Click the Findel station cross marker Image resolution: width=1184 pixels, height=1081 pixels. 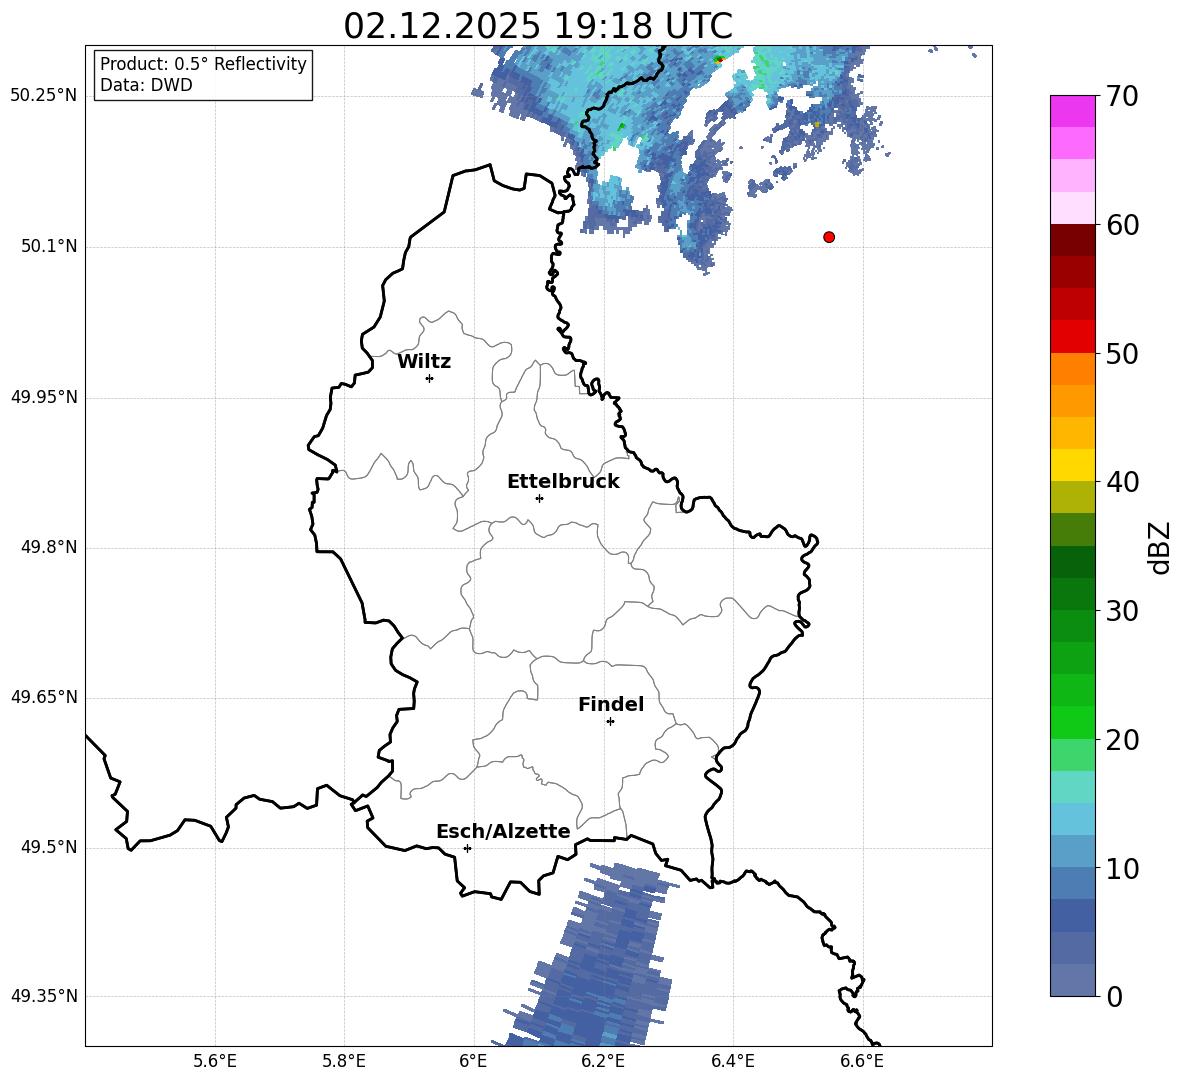610,722
